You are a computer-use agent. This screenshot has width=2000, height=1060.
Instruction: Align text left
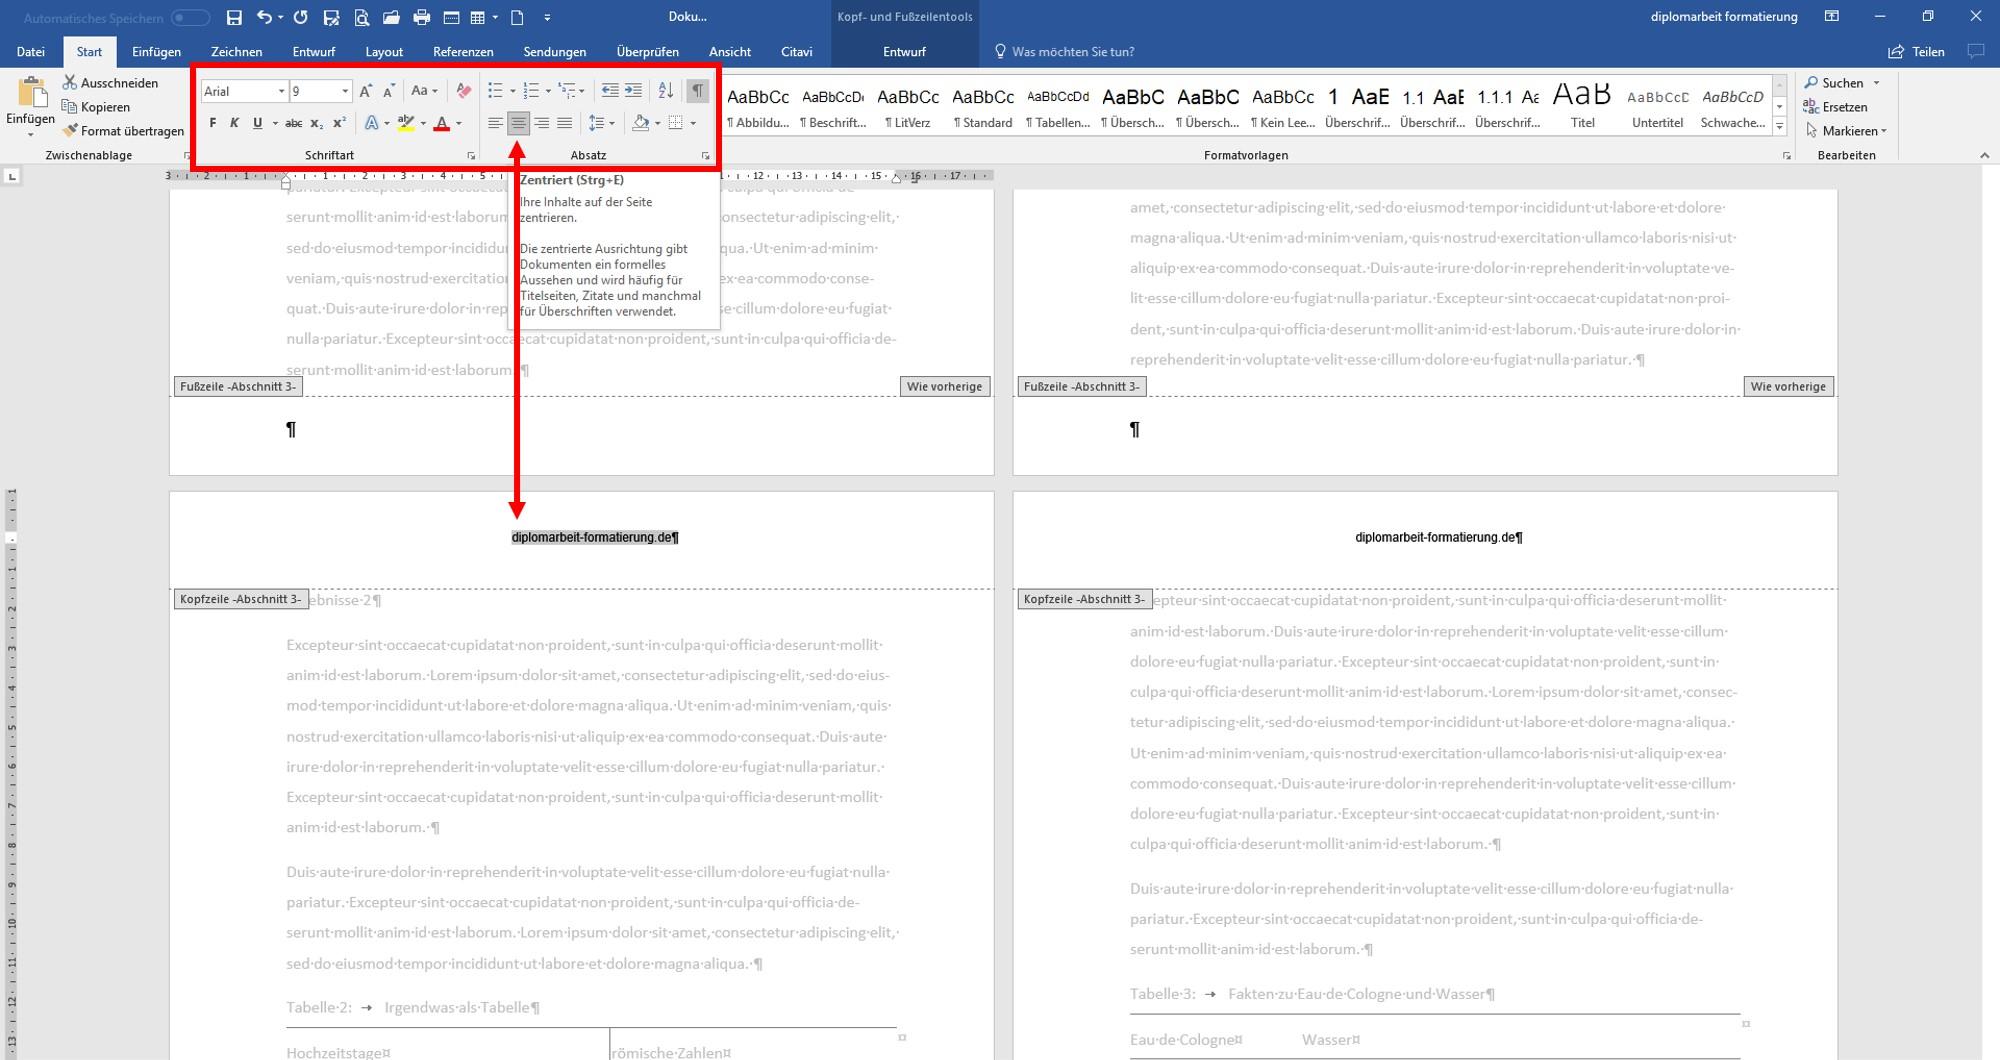[495, 123]
